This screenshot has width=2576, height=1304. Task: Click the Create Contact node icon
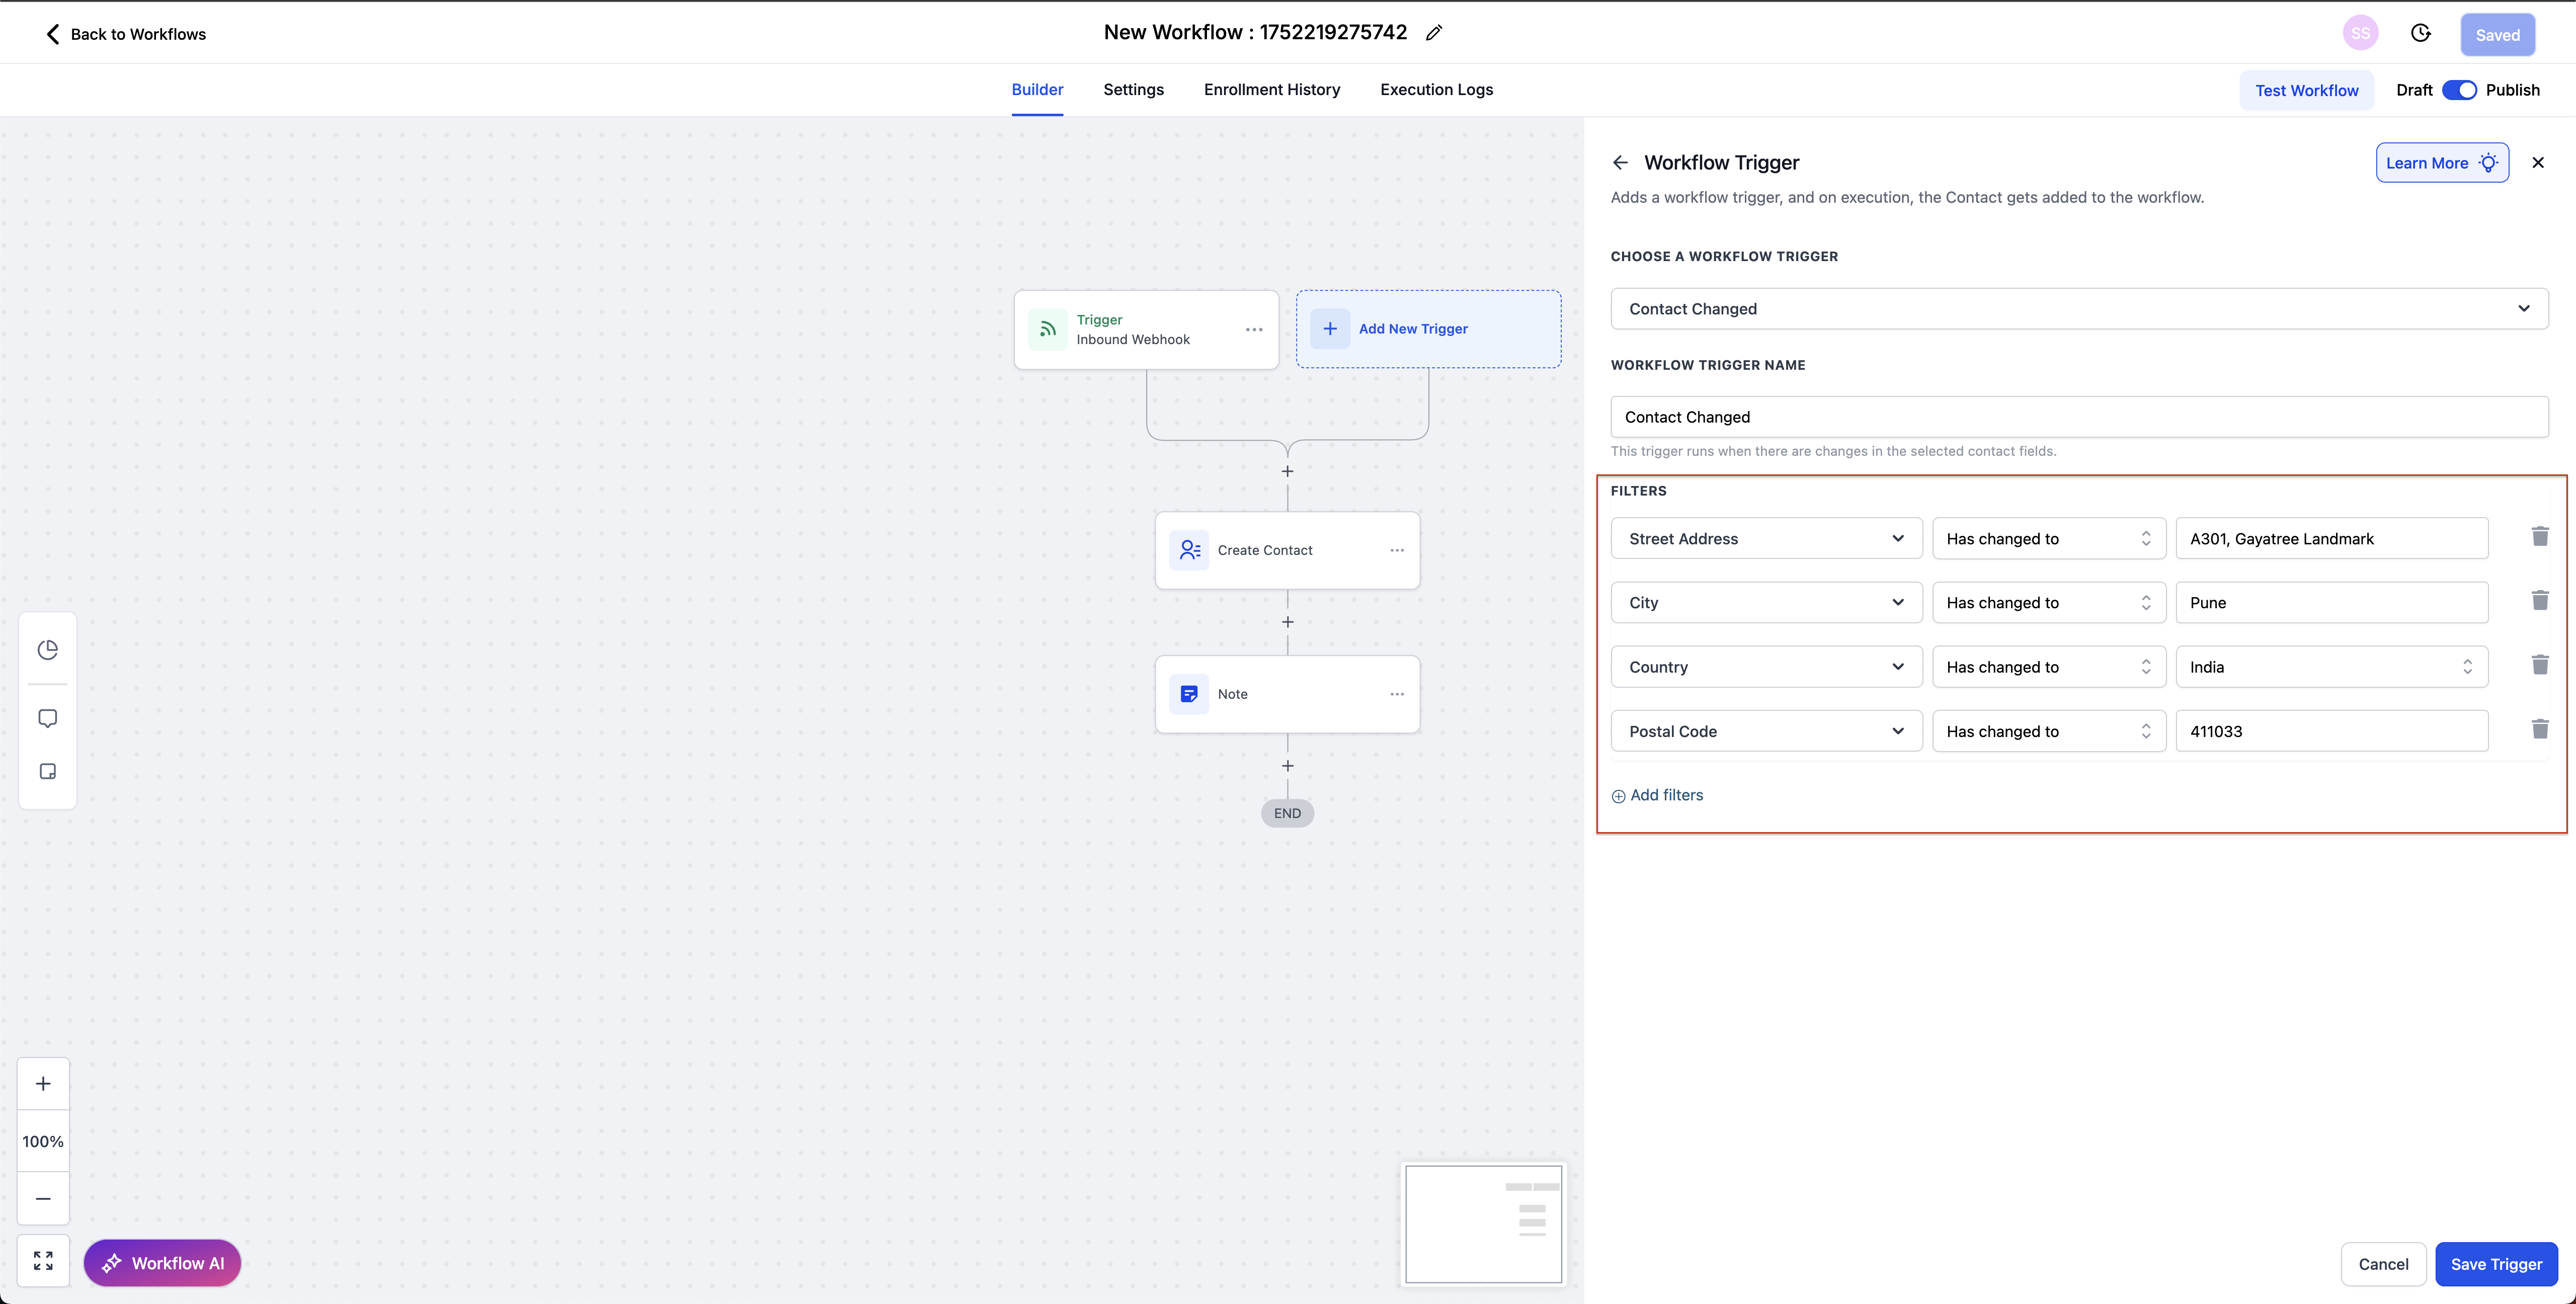pos(1189,550)
